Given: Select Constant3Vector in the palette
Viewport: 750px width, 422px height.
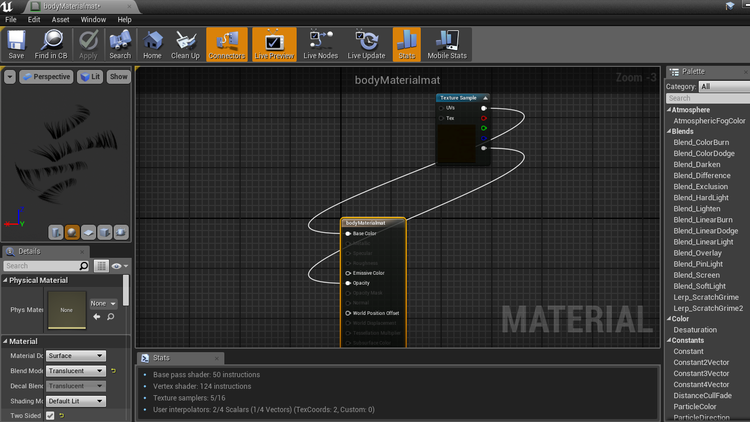Looking at the screenshot, I should (701, 374).
